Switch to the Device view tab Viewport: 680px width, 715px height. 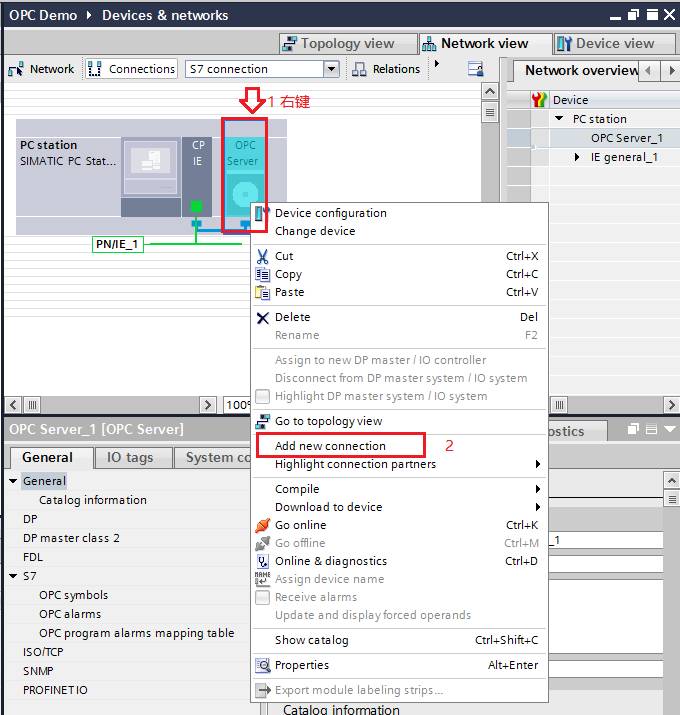click(614, 43)
